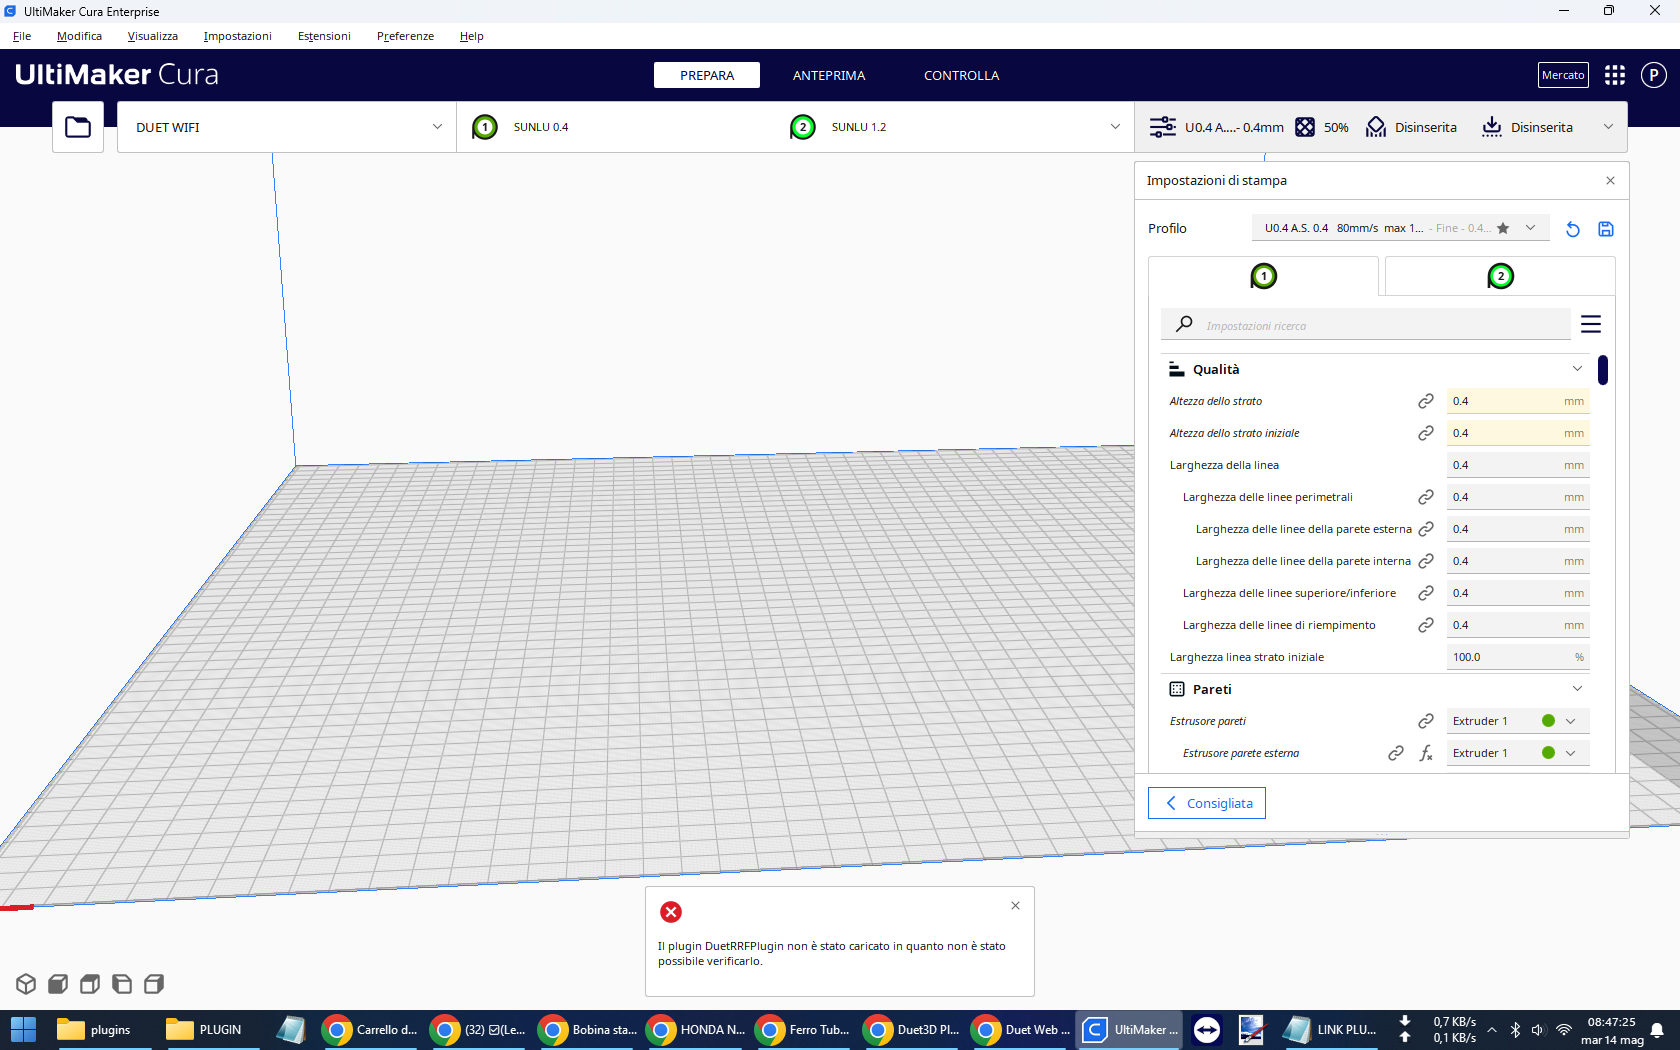Collapse the Pareti settings section
Image resolution: width=1680 pixels, height=1050 pixels.
tap(1577, 689)
